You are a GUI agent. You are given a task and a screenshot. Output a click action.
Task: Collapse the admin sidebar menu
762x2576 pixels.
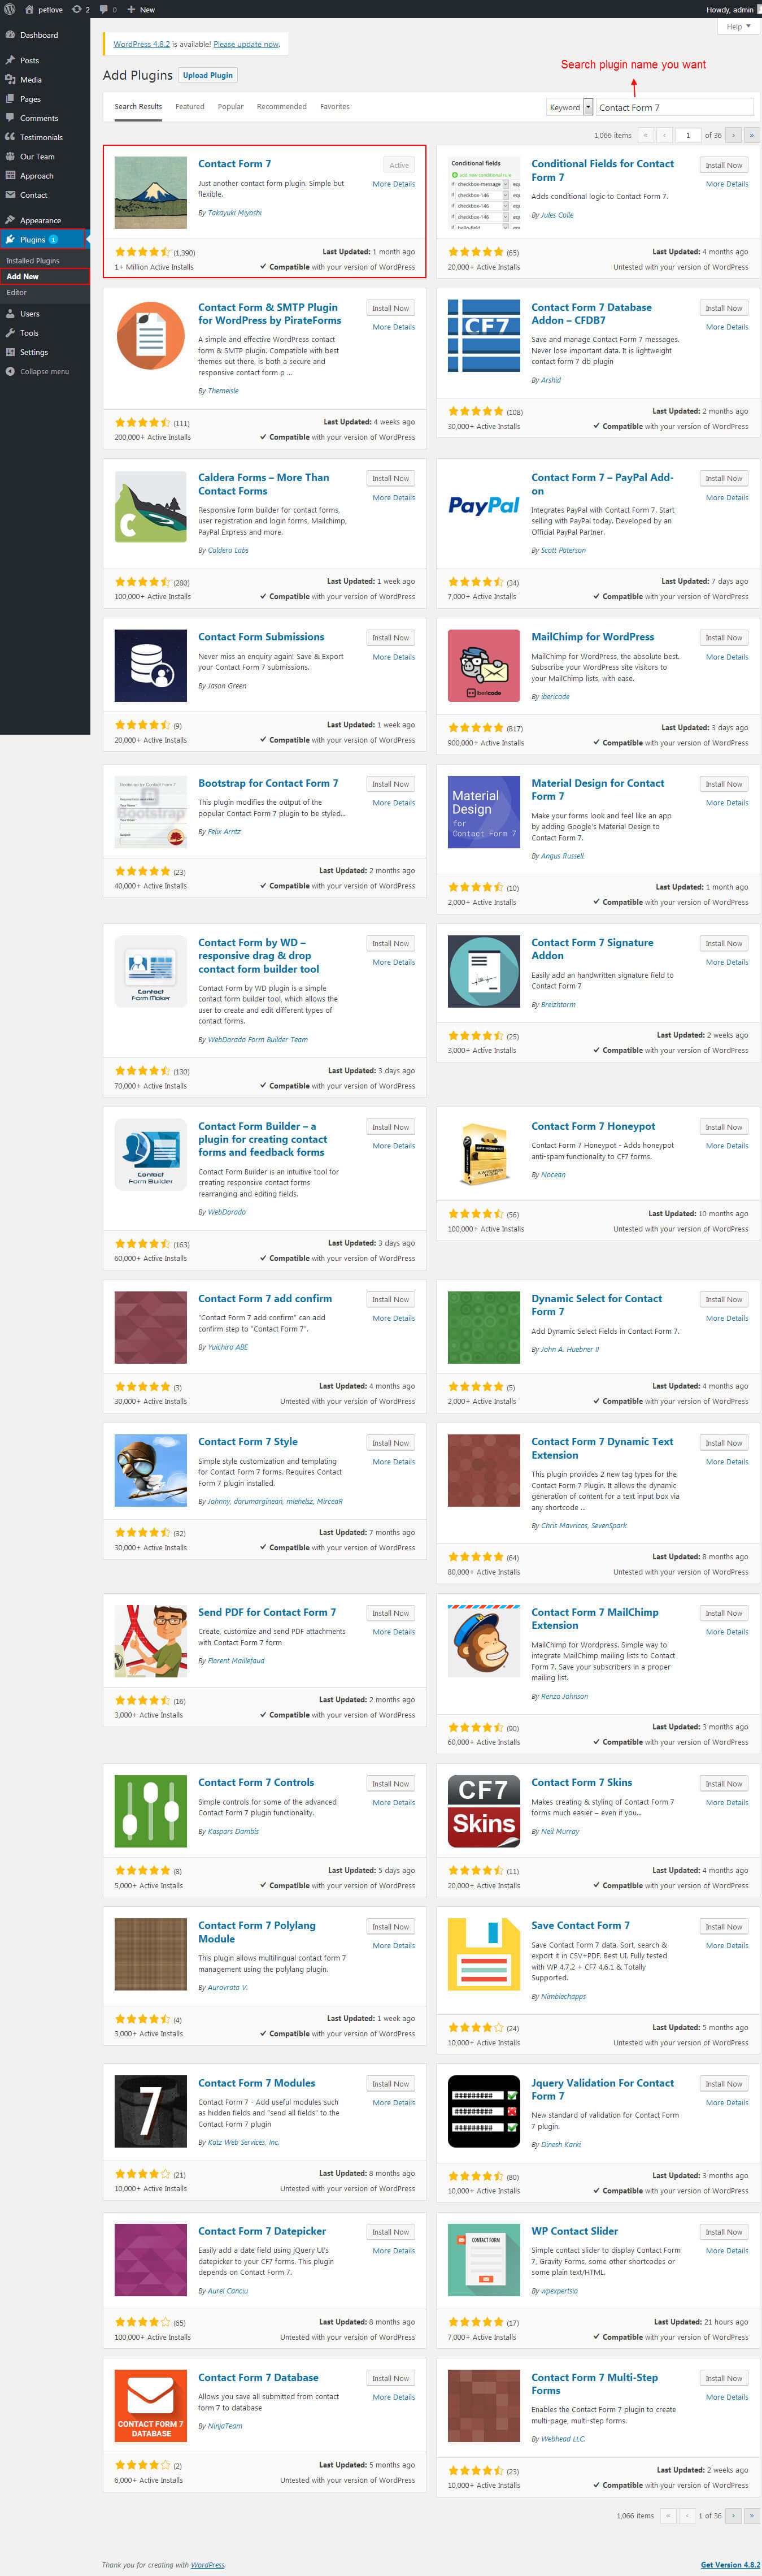38,371
